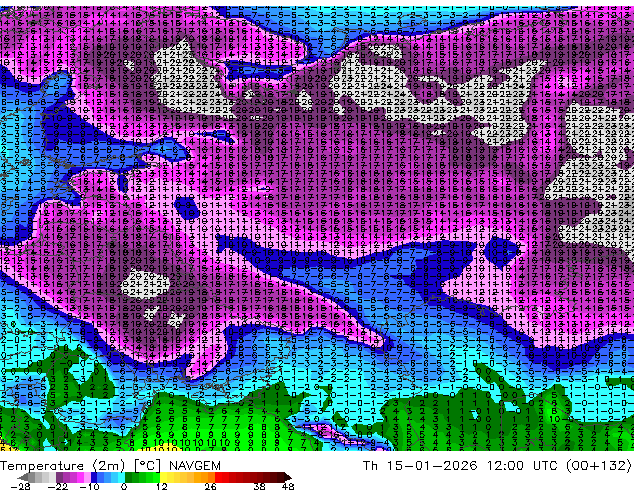
Task: Click the cyan swatch near 0 in the legend
Action: coord(121,477)
